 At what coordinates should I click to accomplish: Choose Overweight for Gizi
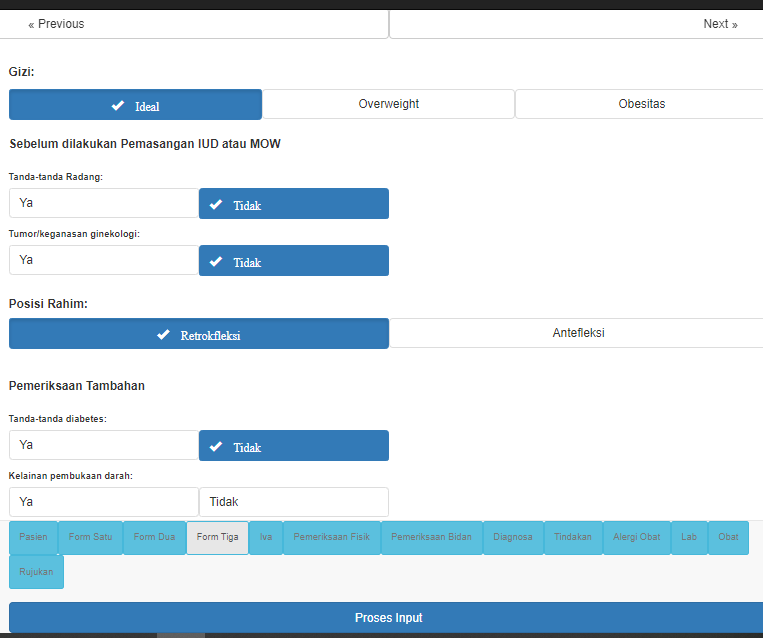[388, 104]
